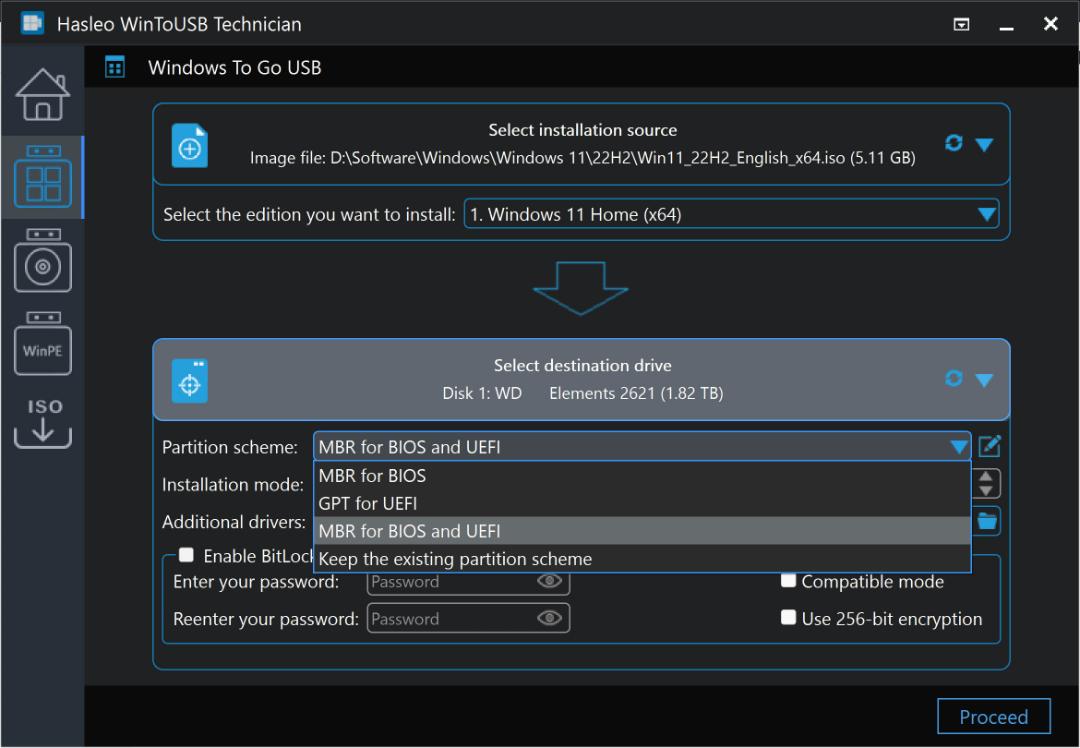Refresh the destination drive list
The height and width of the screenshot is (748, 1080).
pyautogui.click(x=953, y=378)
